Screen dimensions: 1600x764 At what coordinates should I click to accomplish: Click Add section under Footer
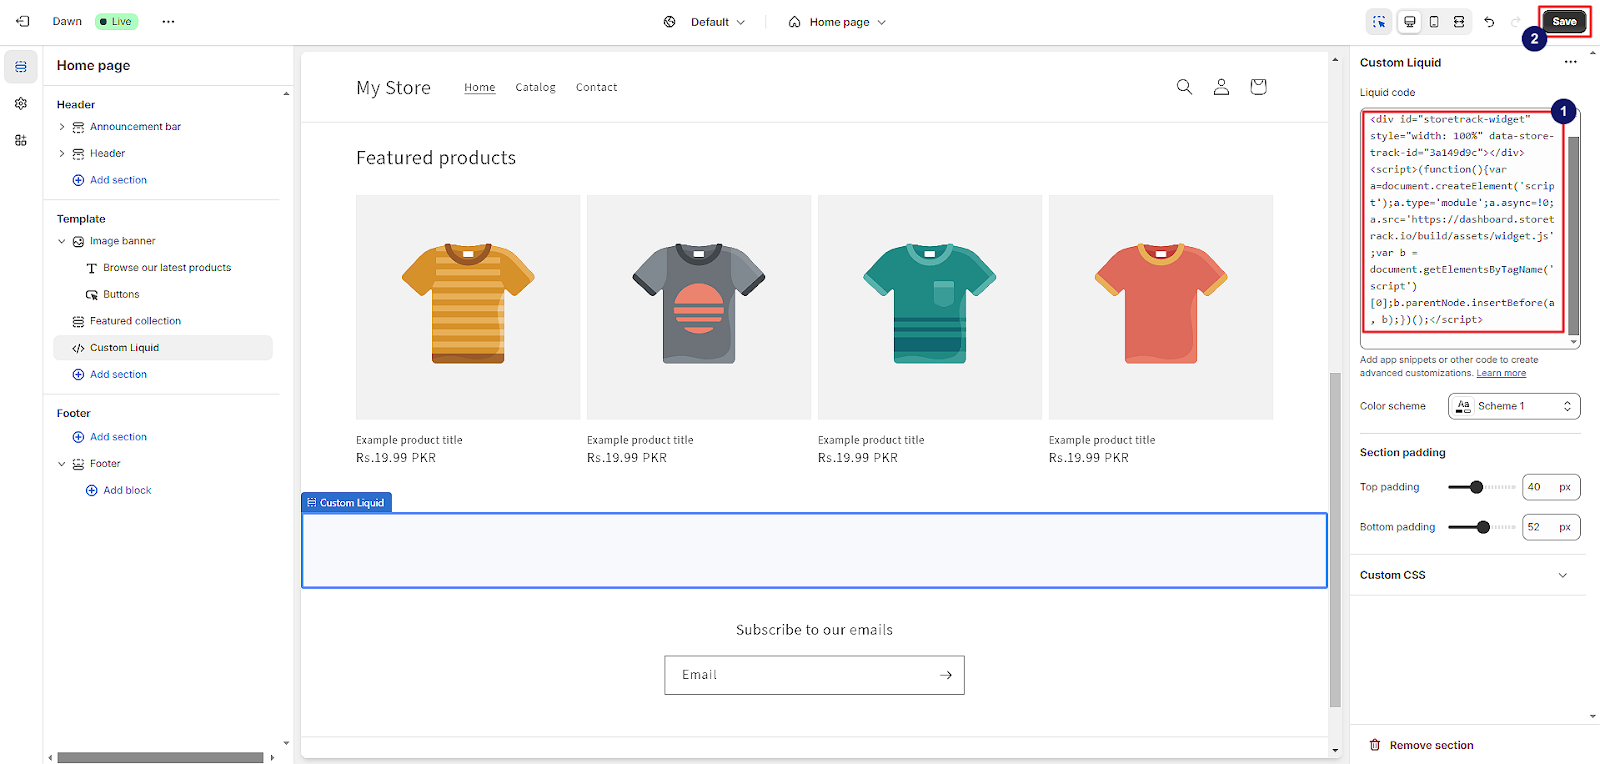[x=110, y=437]
